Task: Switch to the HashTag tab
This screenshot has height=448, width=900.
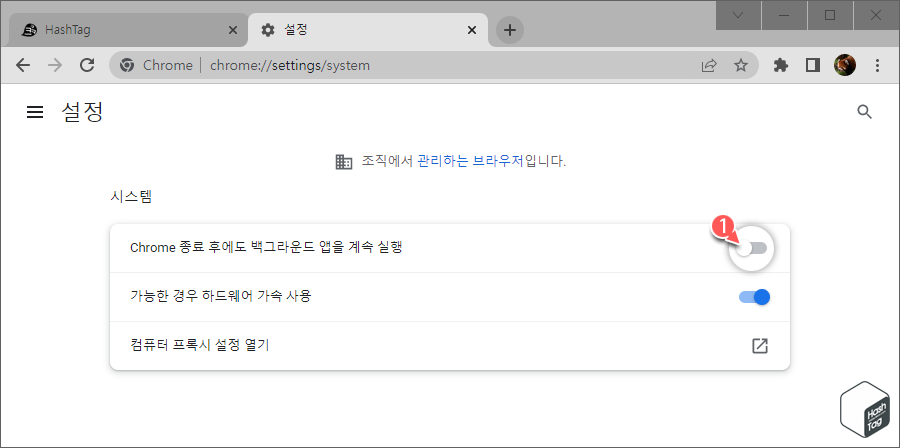Action: click(x=127, y=30)
